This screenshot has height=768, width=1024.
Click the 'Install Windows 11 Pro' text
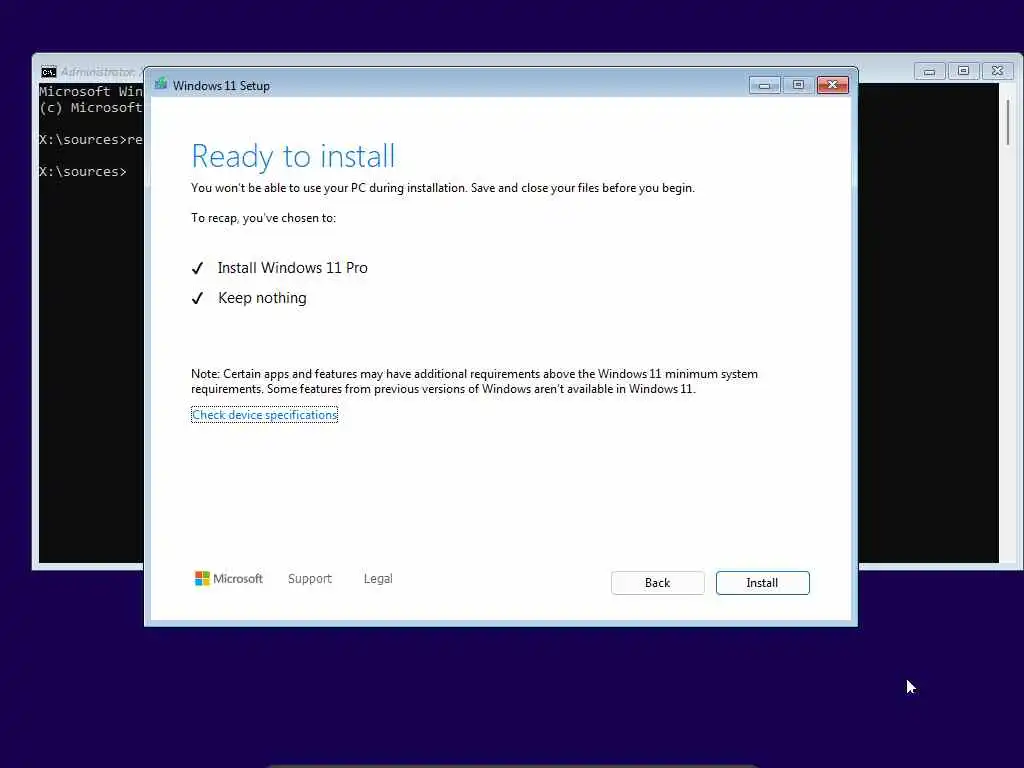pyautogui.click(x=293, y=268)
